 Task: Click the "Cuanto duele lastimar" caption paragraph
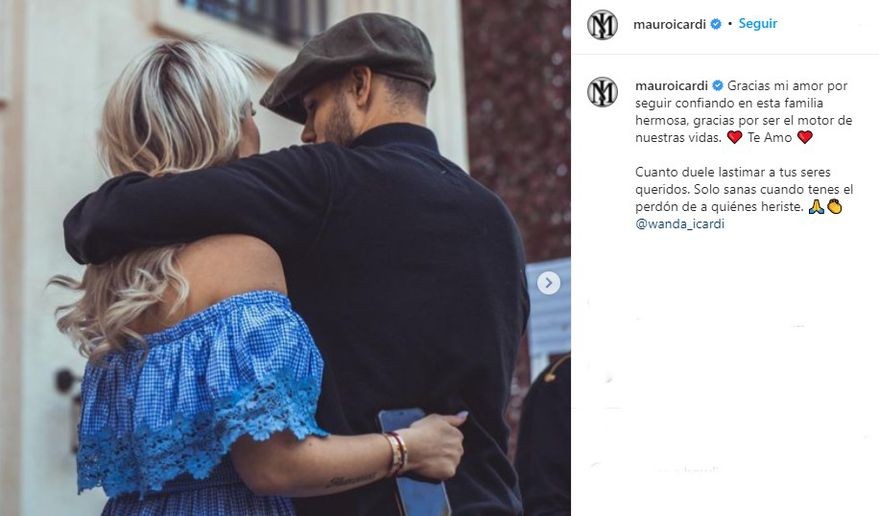tap(744, 190)
